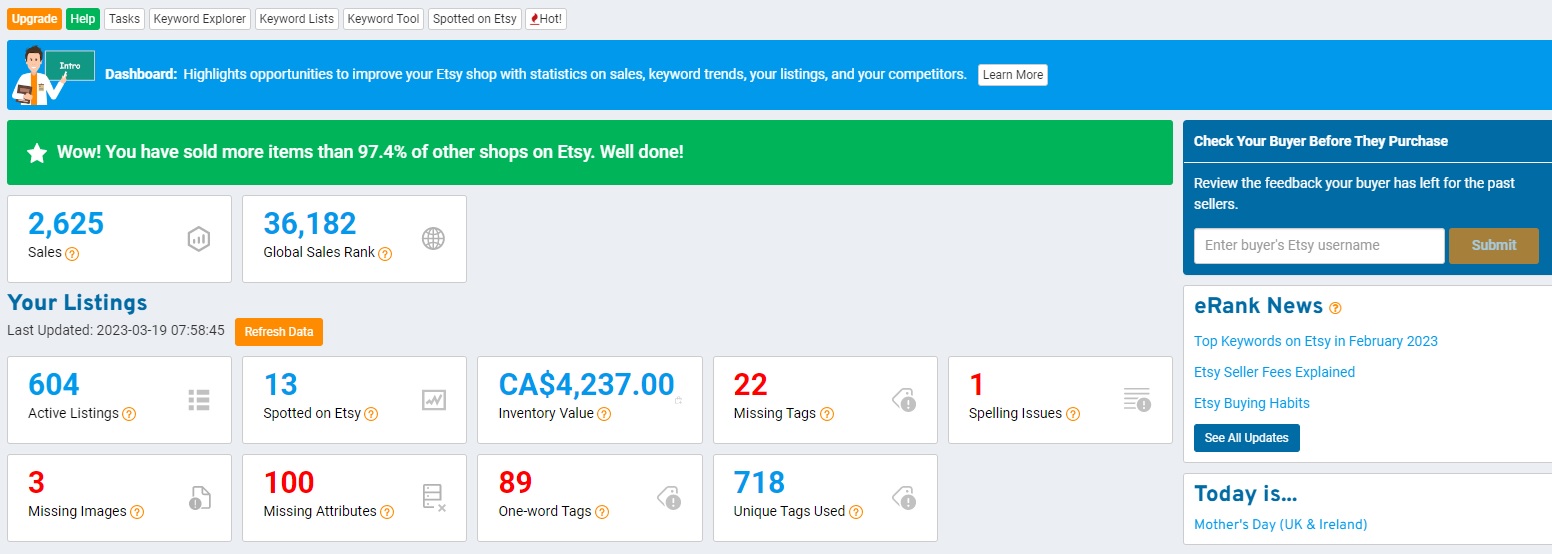Screen dimensions: 1552x554
Task: Click the Last Updated timestamp text
Action: tap(116, 330)
